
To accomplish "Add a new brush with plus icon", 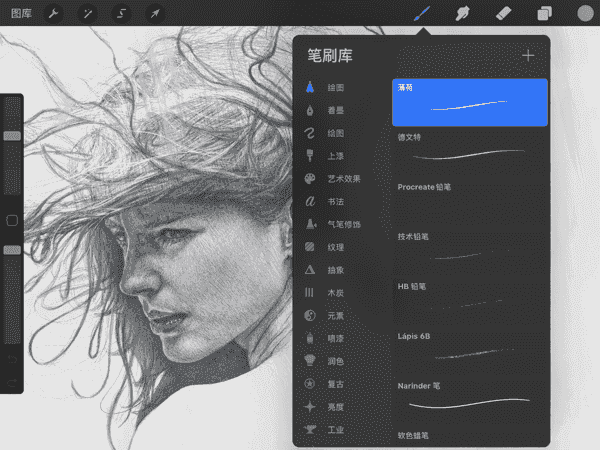I will (x=528, y=56).
